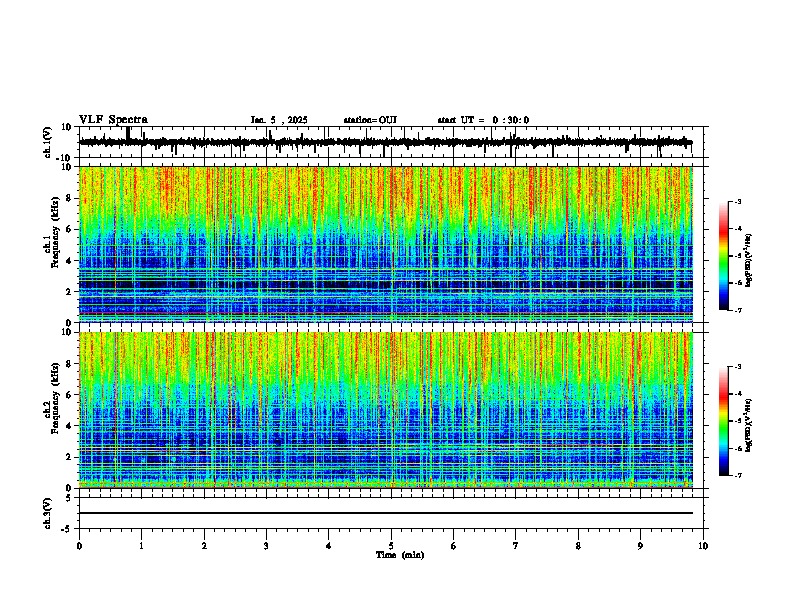
Task: Click the "5" tick on ch.3(V) axis
Action: click(x=70, y=498)
